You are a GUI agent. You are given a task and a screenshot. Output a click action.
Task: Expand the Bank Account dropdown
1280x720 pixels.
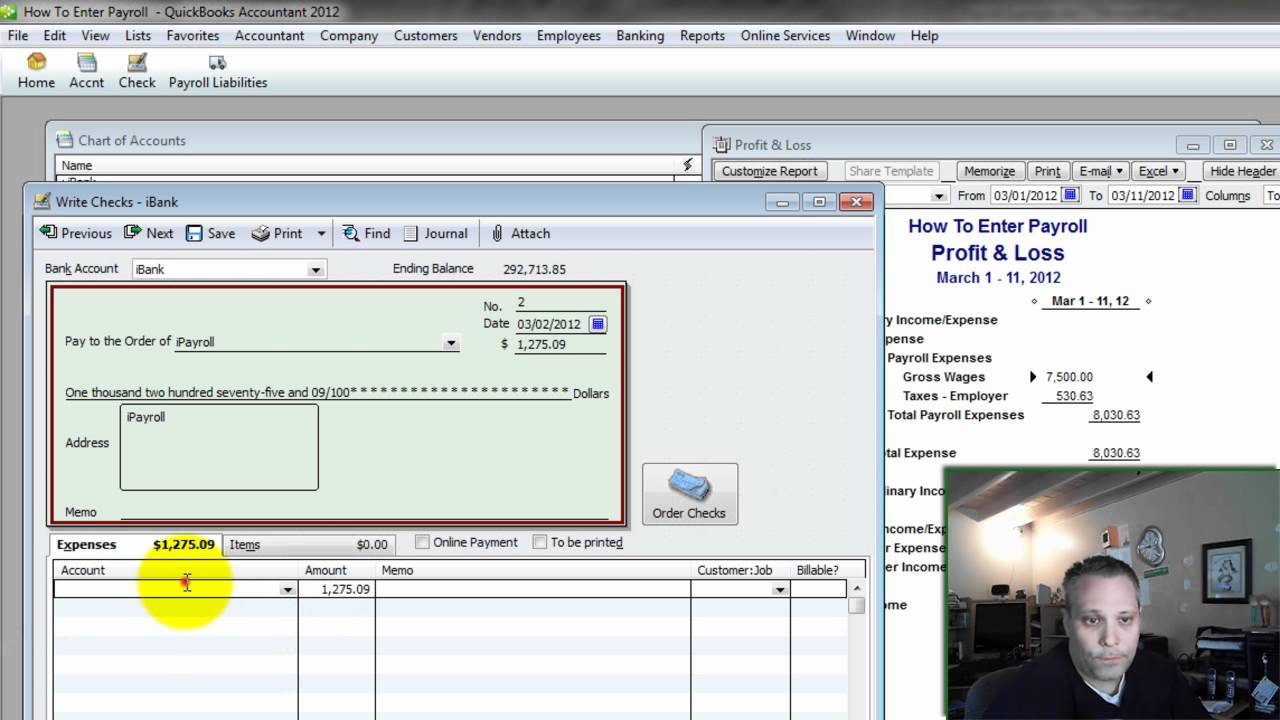315,270
